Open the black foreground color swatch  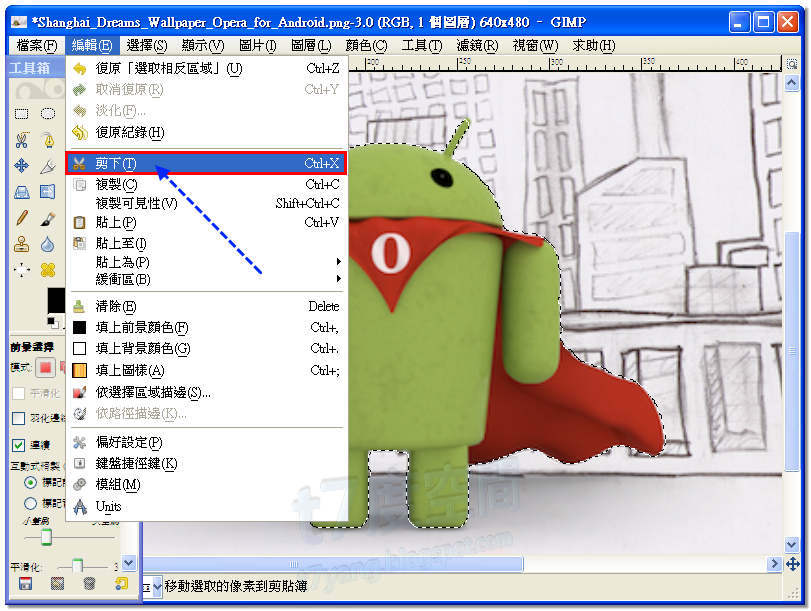[56, 300]
